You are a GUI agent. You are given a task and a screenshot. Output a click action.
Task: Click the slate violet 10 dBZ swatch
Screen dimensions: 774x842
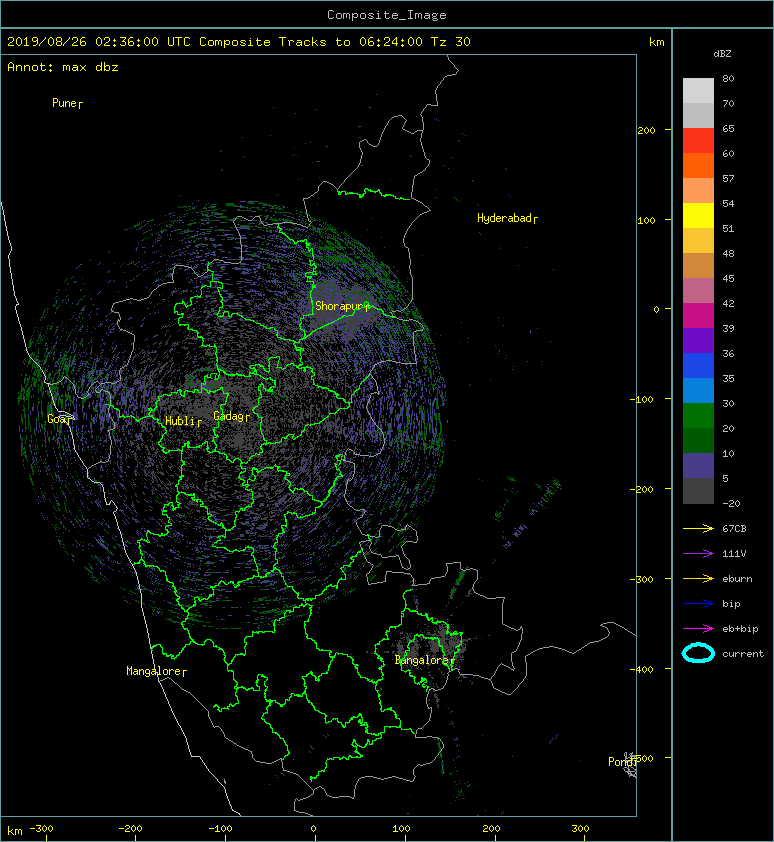click(x=698, y=466)
